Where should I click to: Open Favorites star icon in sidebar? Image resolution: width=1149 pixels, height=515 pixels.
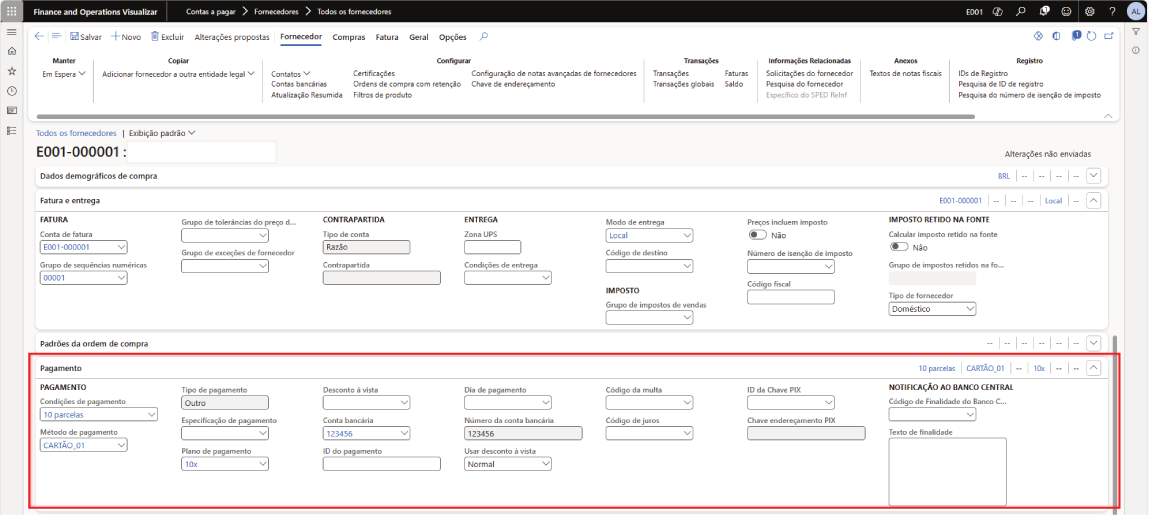click(11, 71)
